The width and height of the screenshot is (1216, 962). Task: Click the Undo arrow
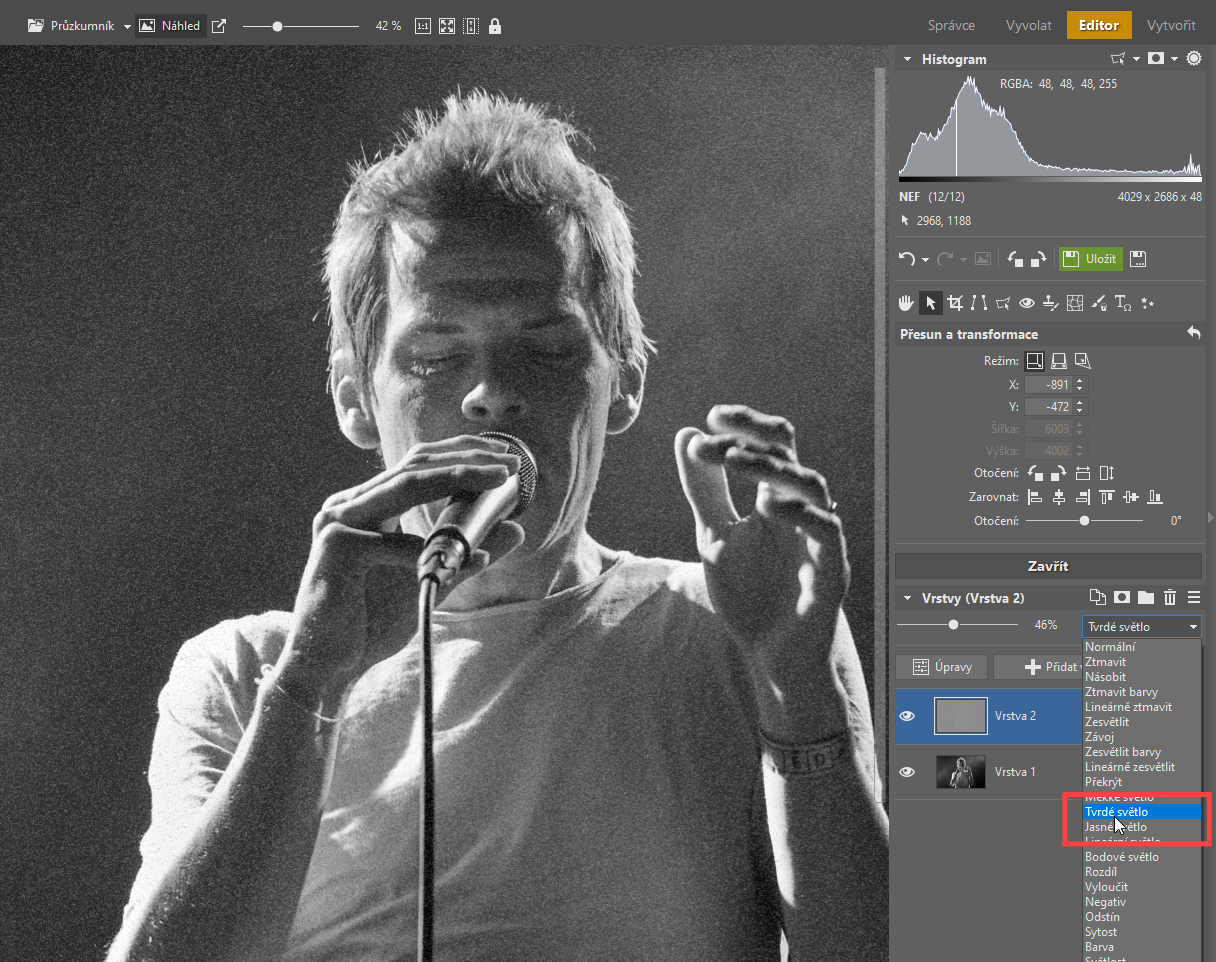tap(907, 259)
